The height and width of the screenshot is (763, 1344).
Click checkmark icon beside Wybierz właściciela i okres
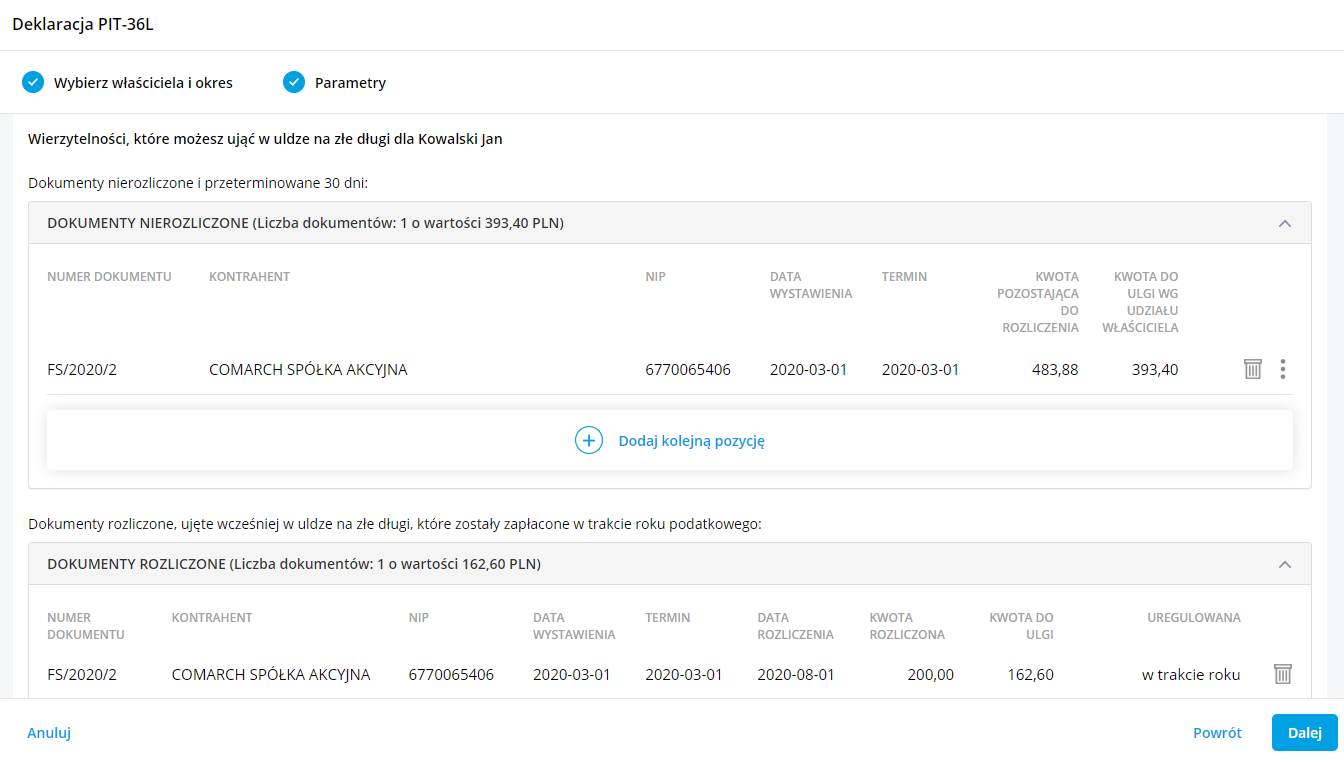tap(33, 82)
